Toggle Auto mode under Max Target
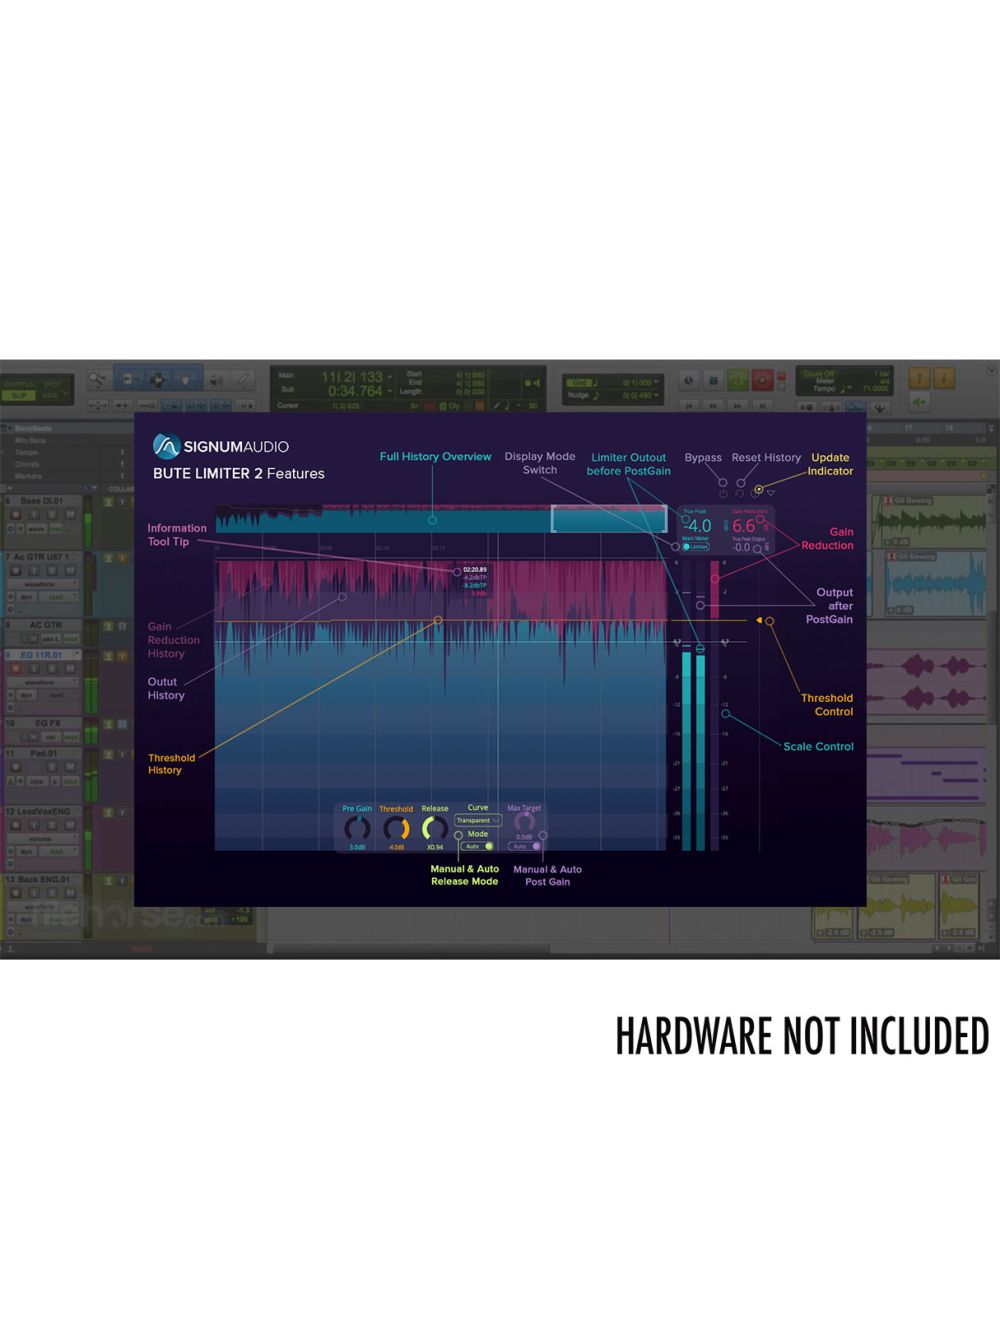The height and width of the screenshot is (1320, 1000). 525,845
